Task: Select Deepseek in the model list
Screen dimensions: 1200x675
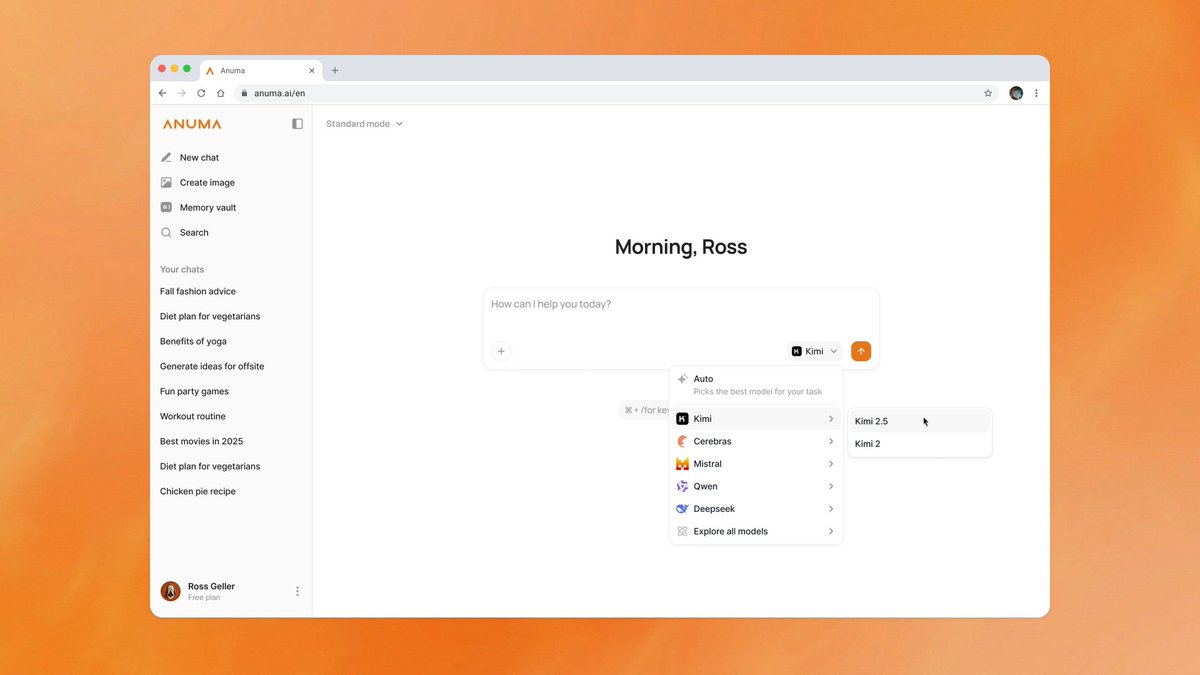Action: [756, 509]
